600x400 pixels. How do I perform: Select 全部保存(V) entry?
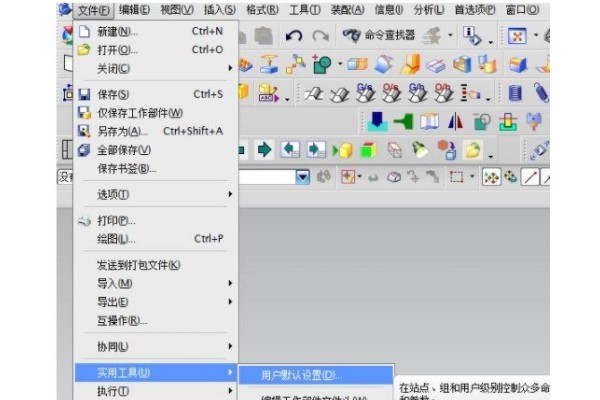pyautogui.click(x=156, y=150)
